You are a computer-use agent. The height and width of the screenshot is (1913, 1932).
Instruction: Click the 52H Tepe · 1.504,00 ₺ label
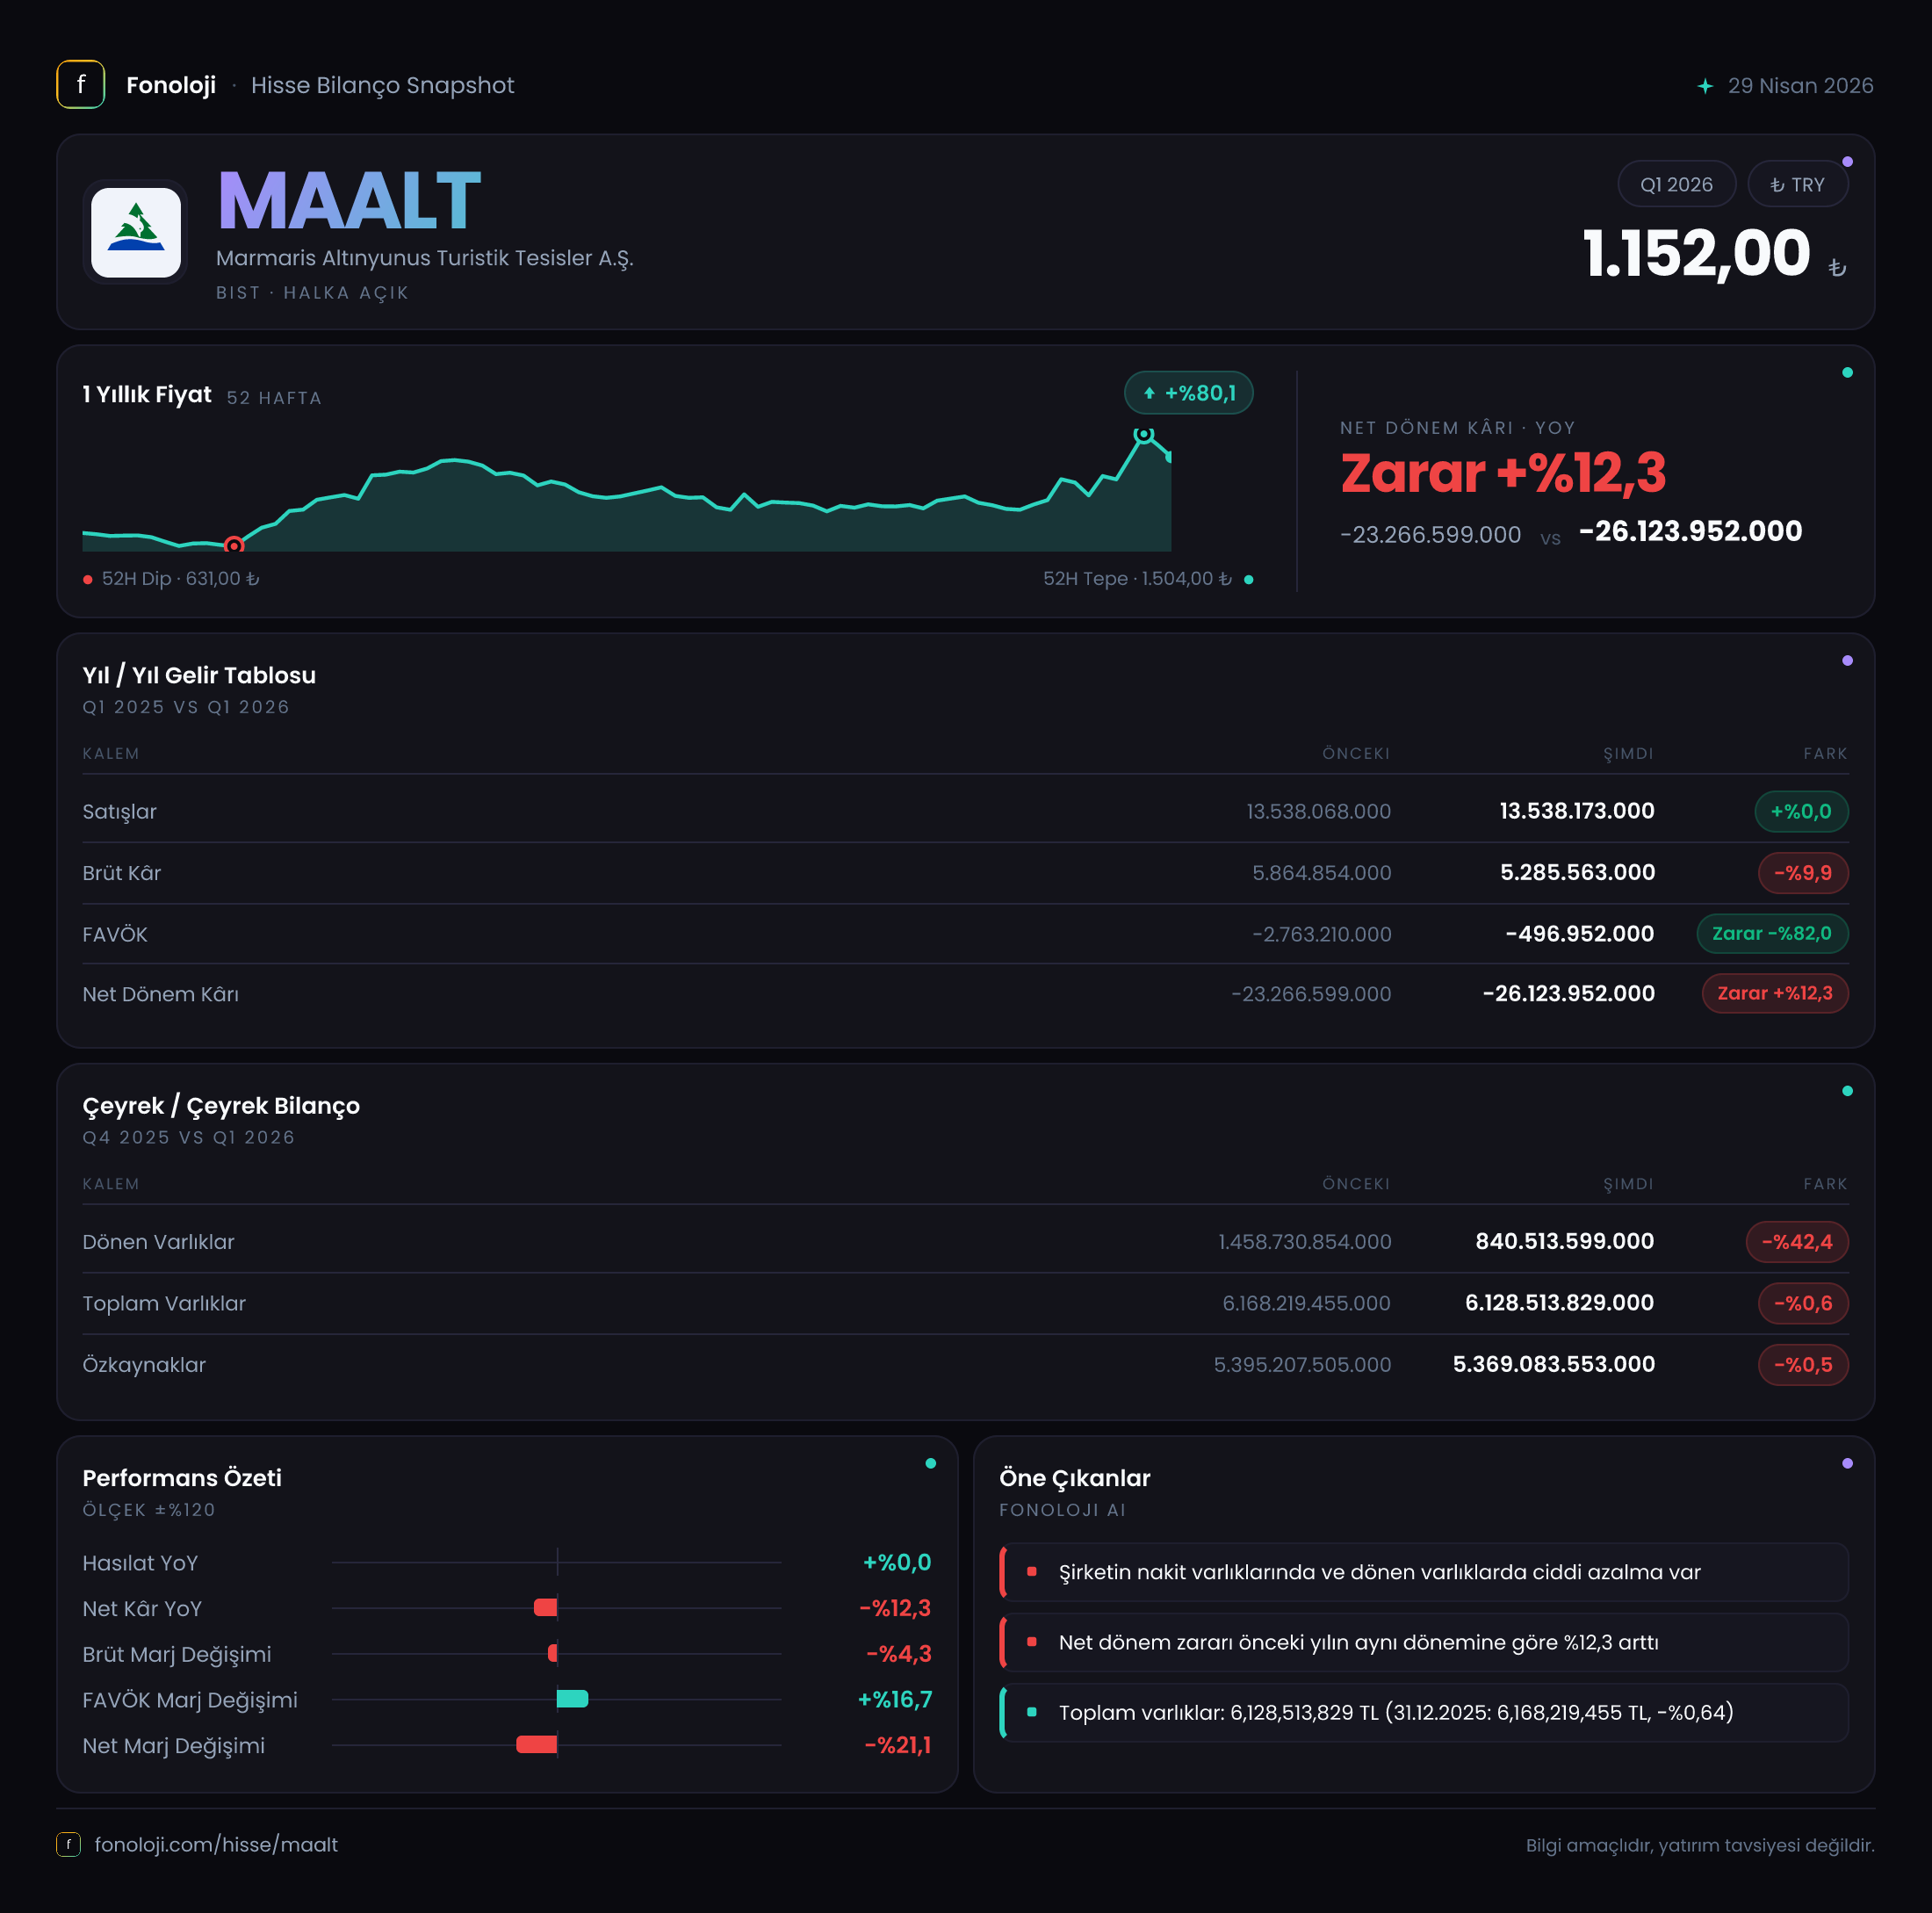click(x=1137, y=579)
